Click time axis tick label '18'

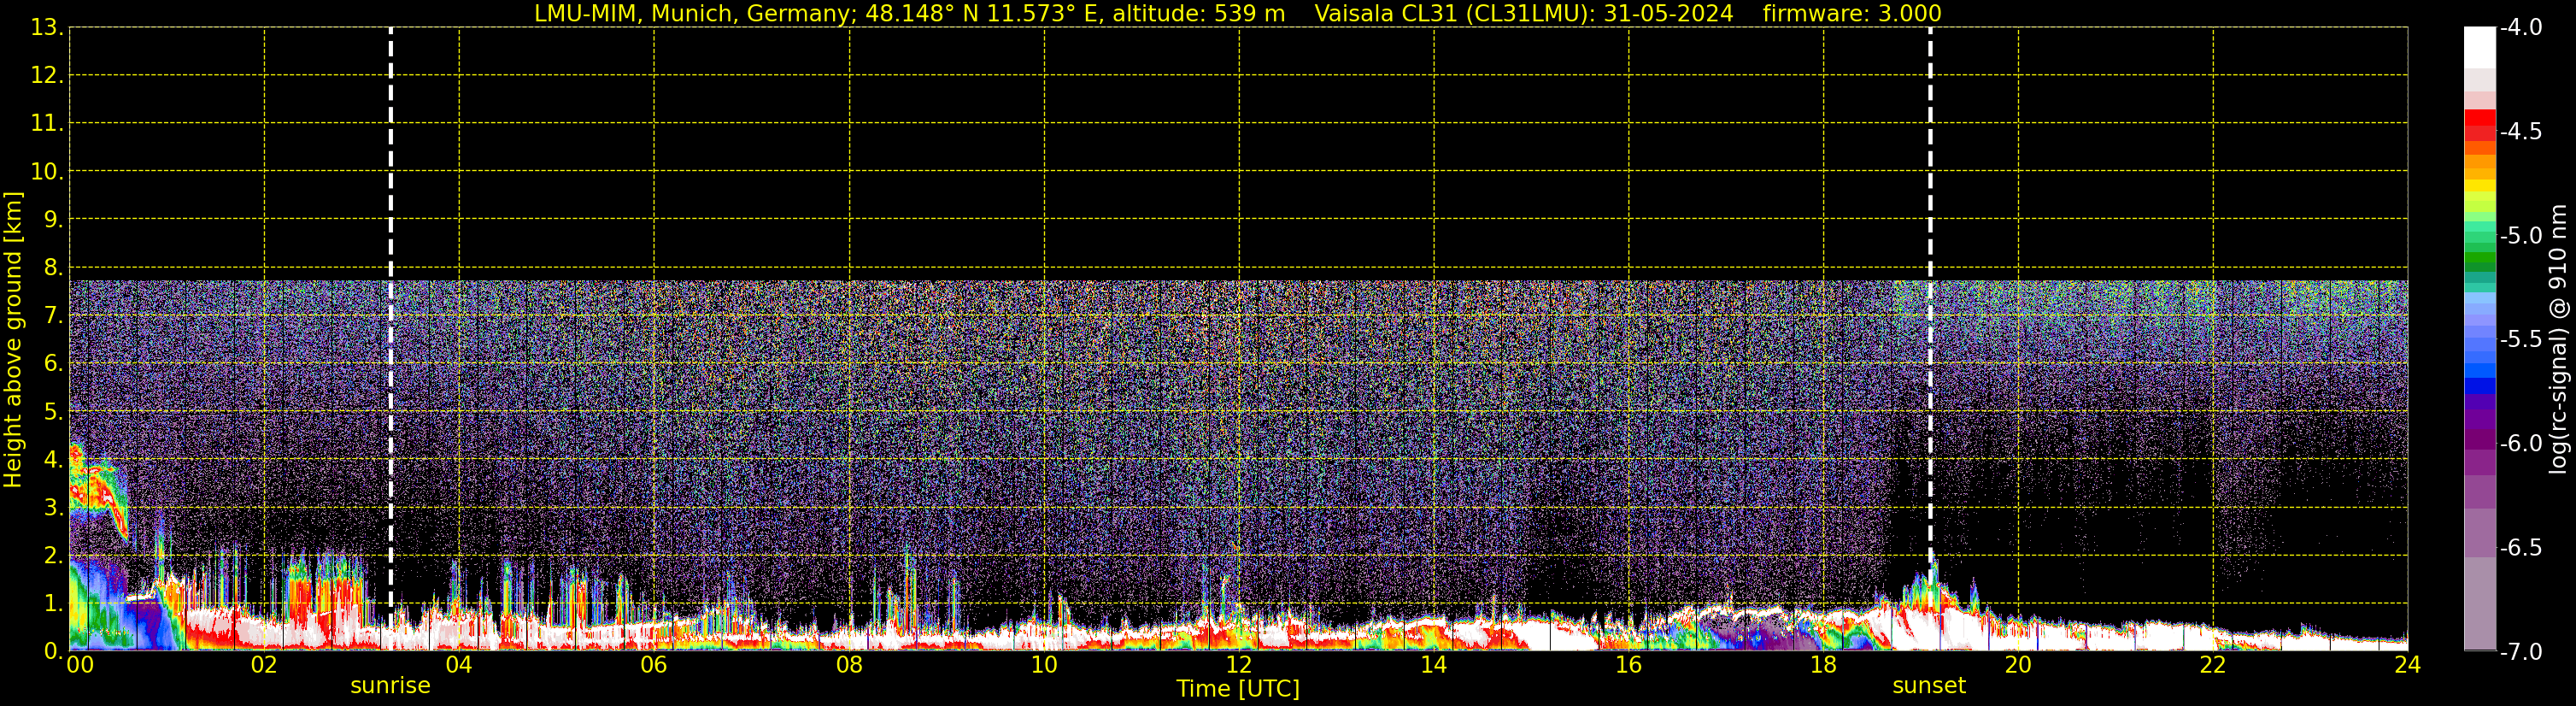[1823, 665]
